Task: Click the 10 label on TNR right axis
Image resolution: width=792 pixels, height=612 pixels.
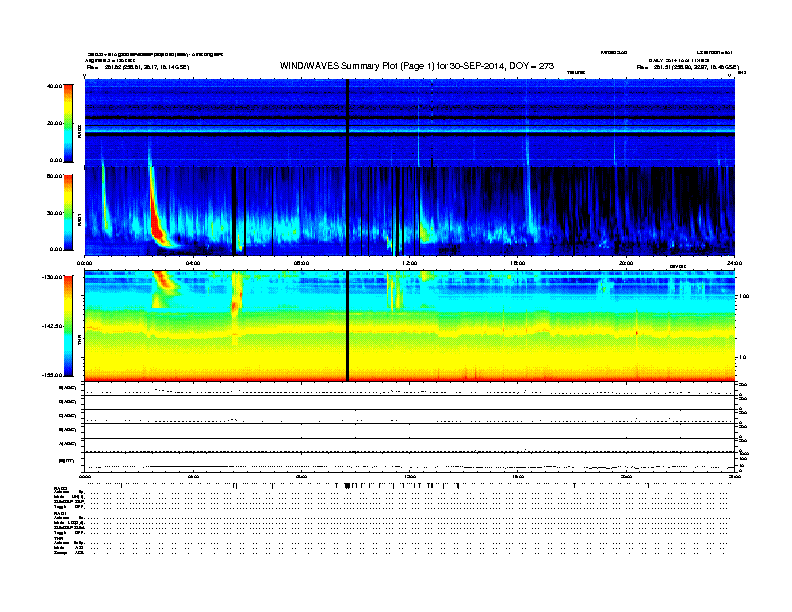Action: pyautogui.click(x=742, y=357)
